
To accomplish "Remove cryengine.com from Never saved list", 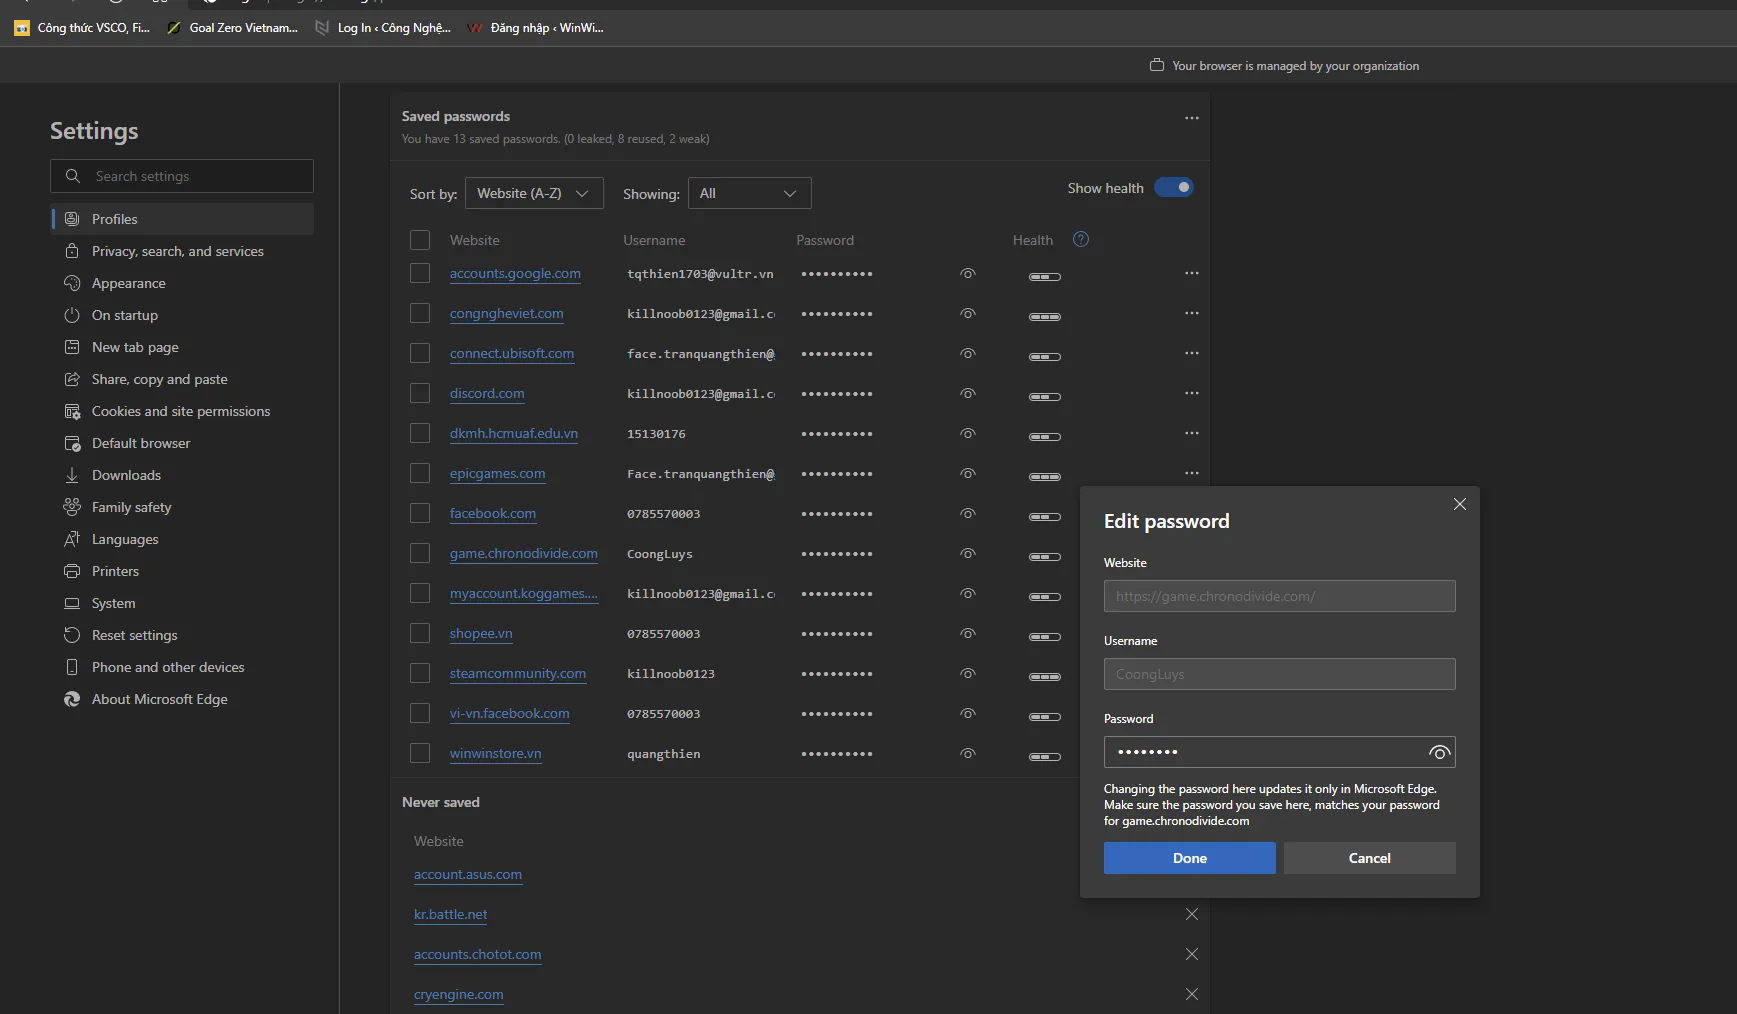I will 1192,994.
